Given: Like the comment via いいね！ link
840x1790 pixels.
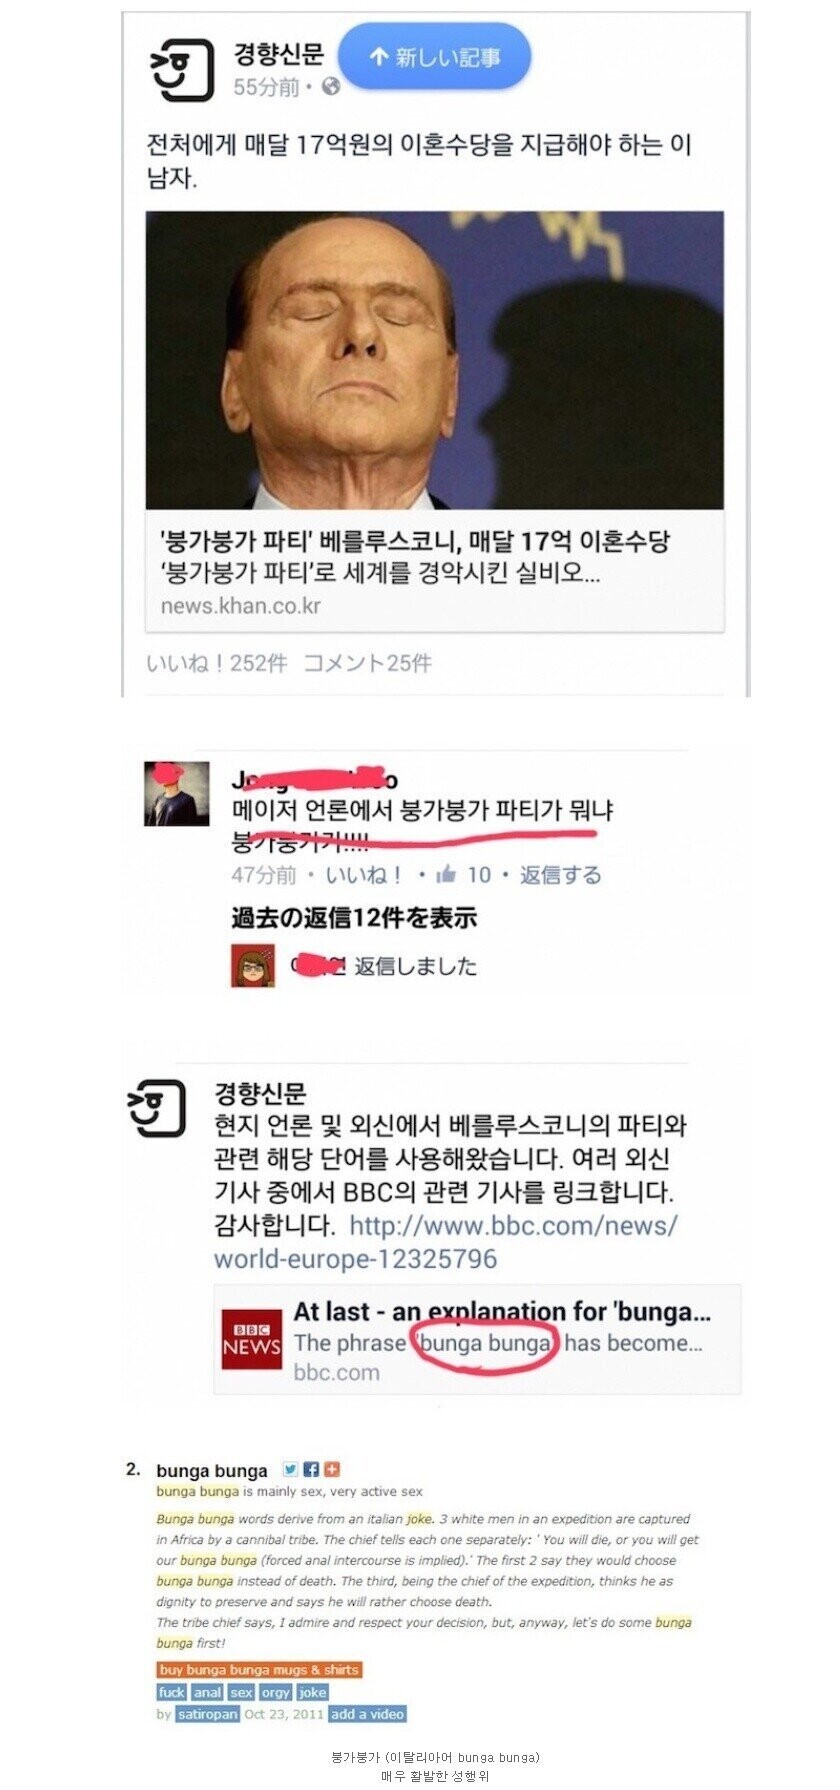Looking at the screenshot, I should pyautogui.click(x=364, y=875).
